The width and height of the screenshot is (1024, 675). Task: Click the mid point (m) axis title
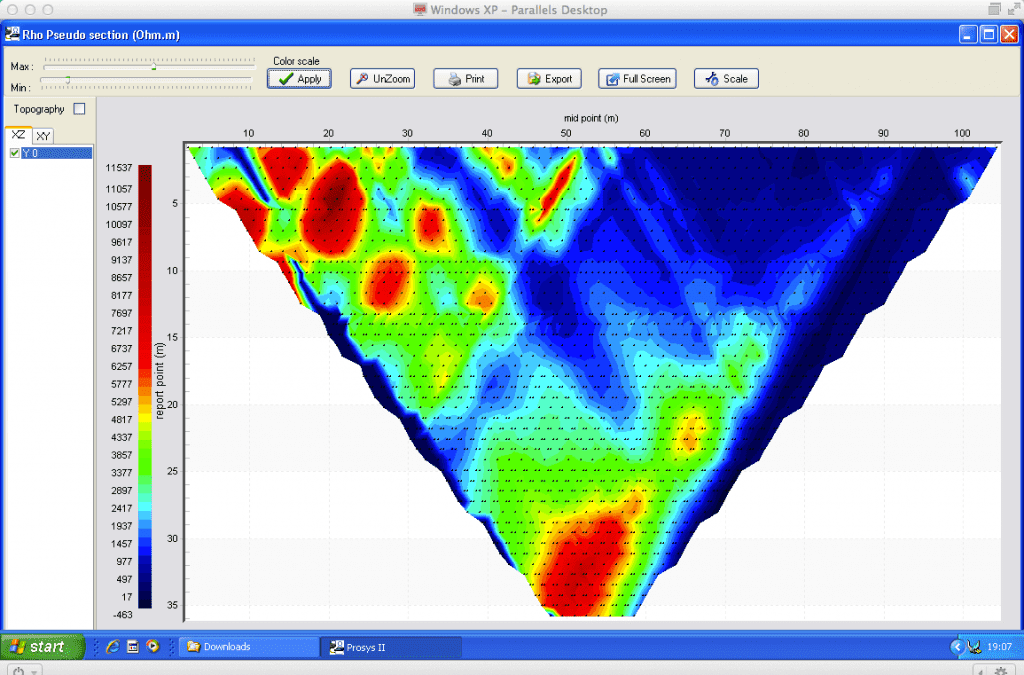pos(591,118)
